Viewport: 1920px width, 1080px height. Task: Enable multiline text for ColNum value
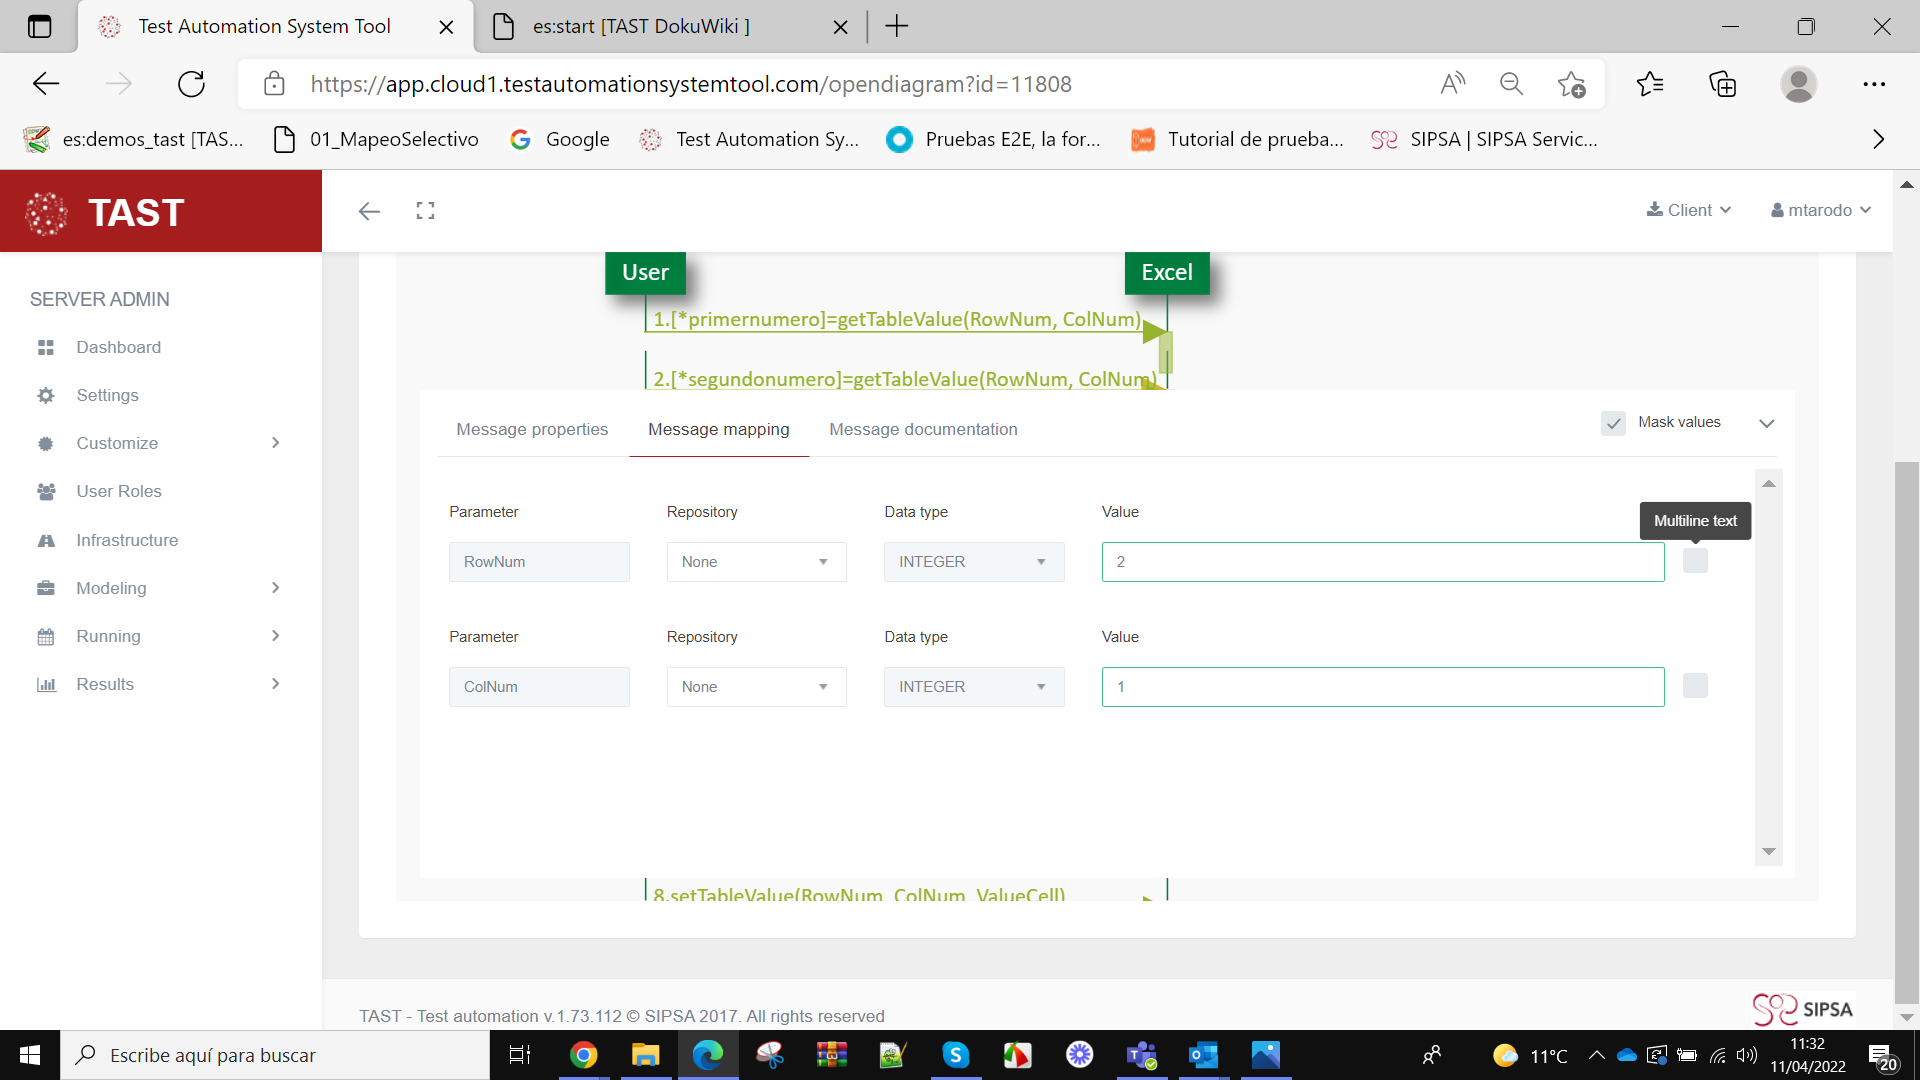click(1695, 686)
